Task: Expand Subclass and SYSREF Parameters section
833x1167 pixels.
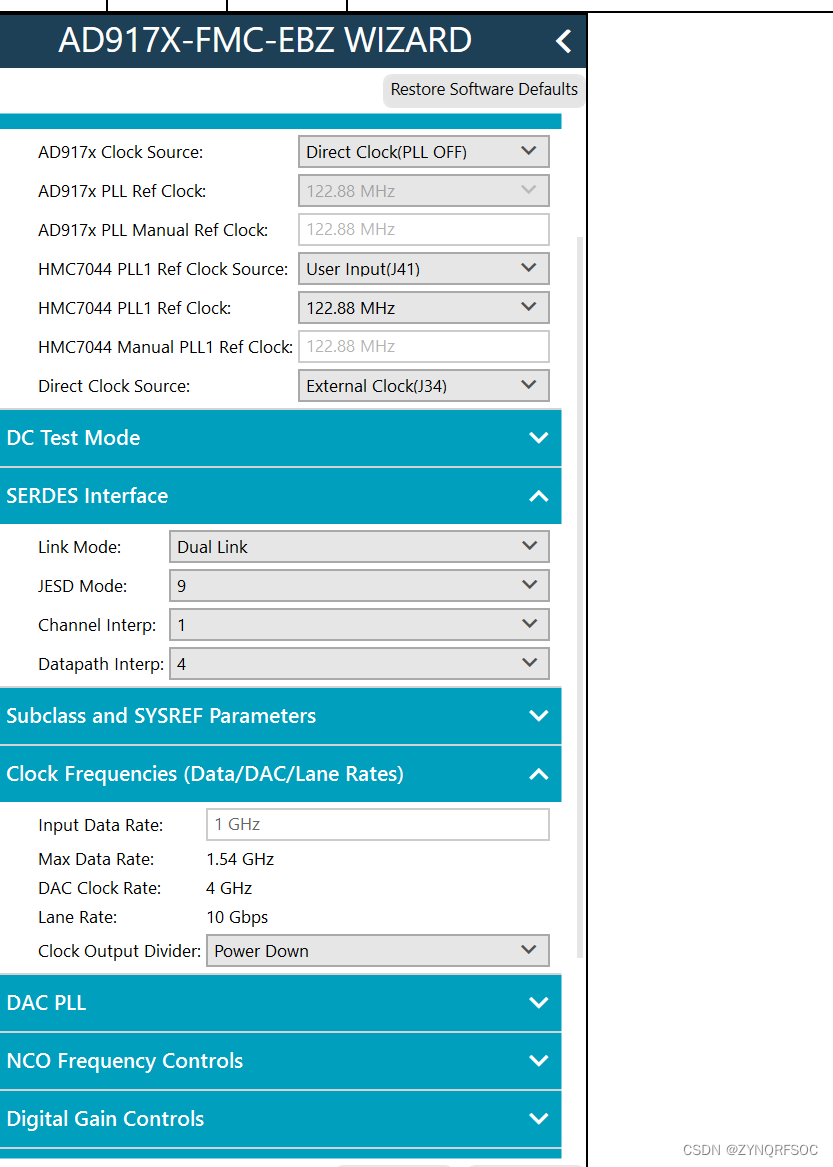Action: [281, 716]
